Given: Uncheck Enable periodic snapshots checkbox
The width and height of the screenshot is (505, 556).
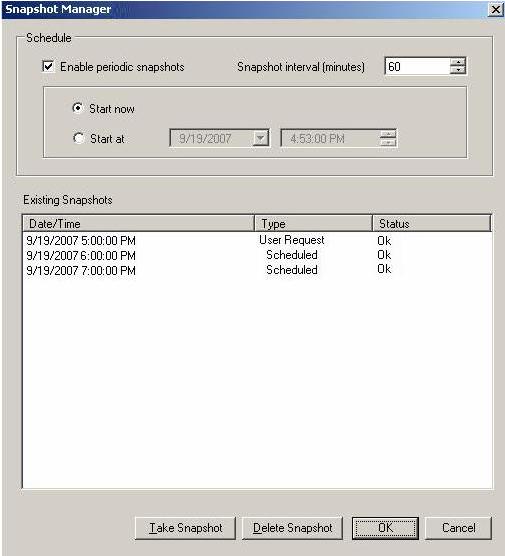Looking at the screenshot, I should [48, 67].
